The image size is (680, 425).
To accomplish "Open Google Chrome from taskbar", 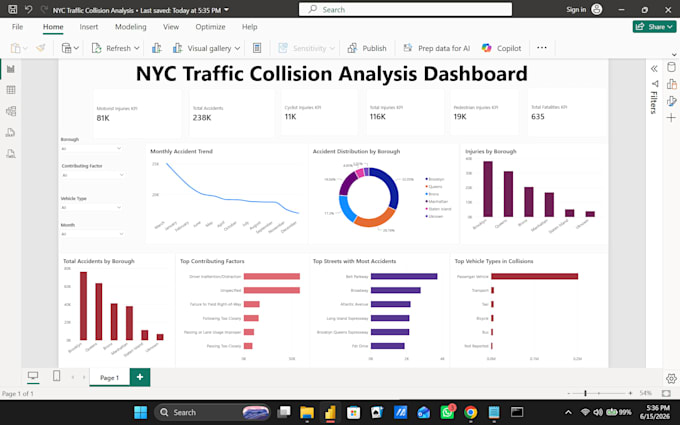I will coord(471,412).
